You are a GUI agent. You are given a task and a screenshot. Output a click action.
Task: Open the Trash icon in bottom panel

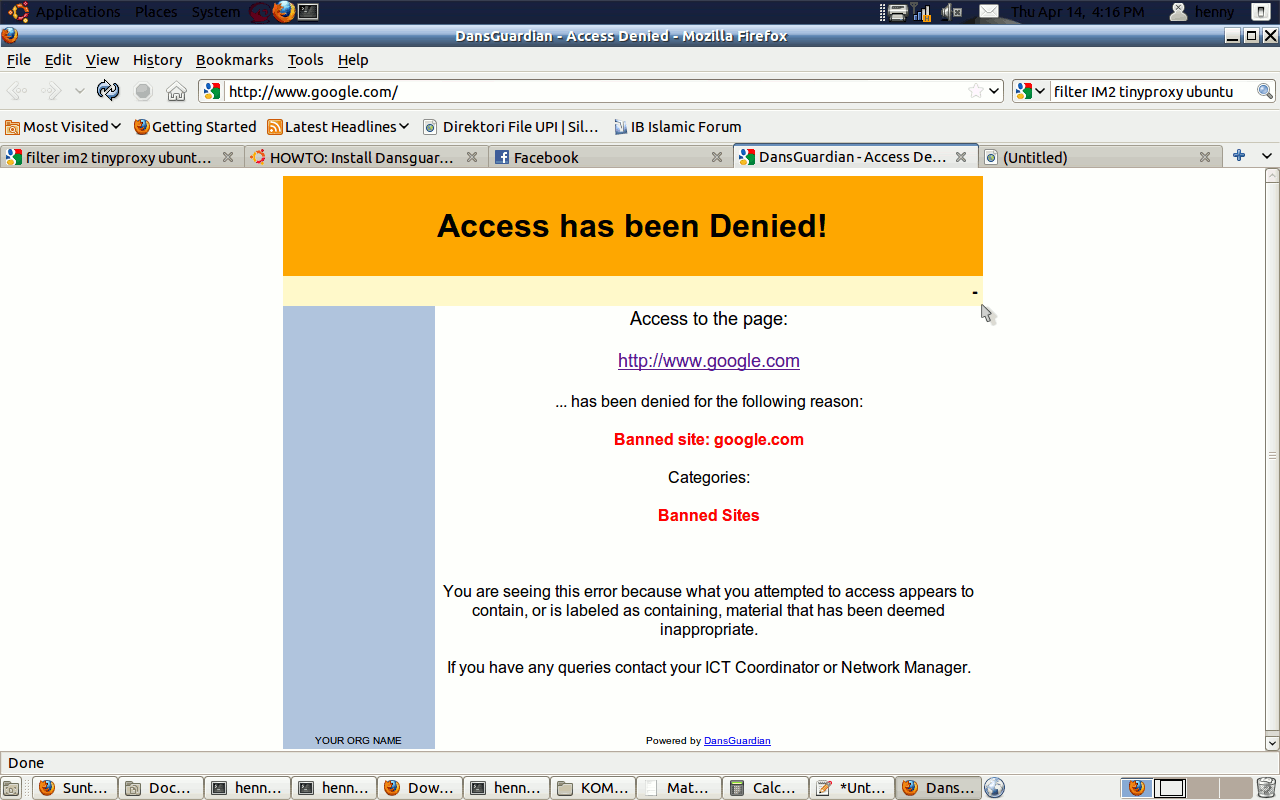tap(1266, 788)
